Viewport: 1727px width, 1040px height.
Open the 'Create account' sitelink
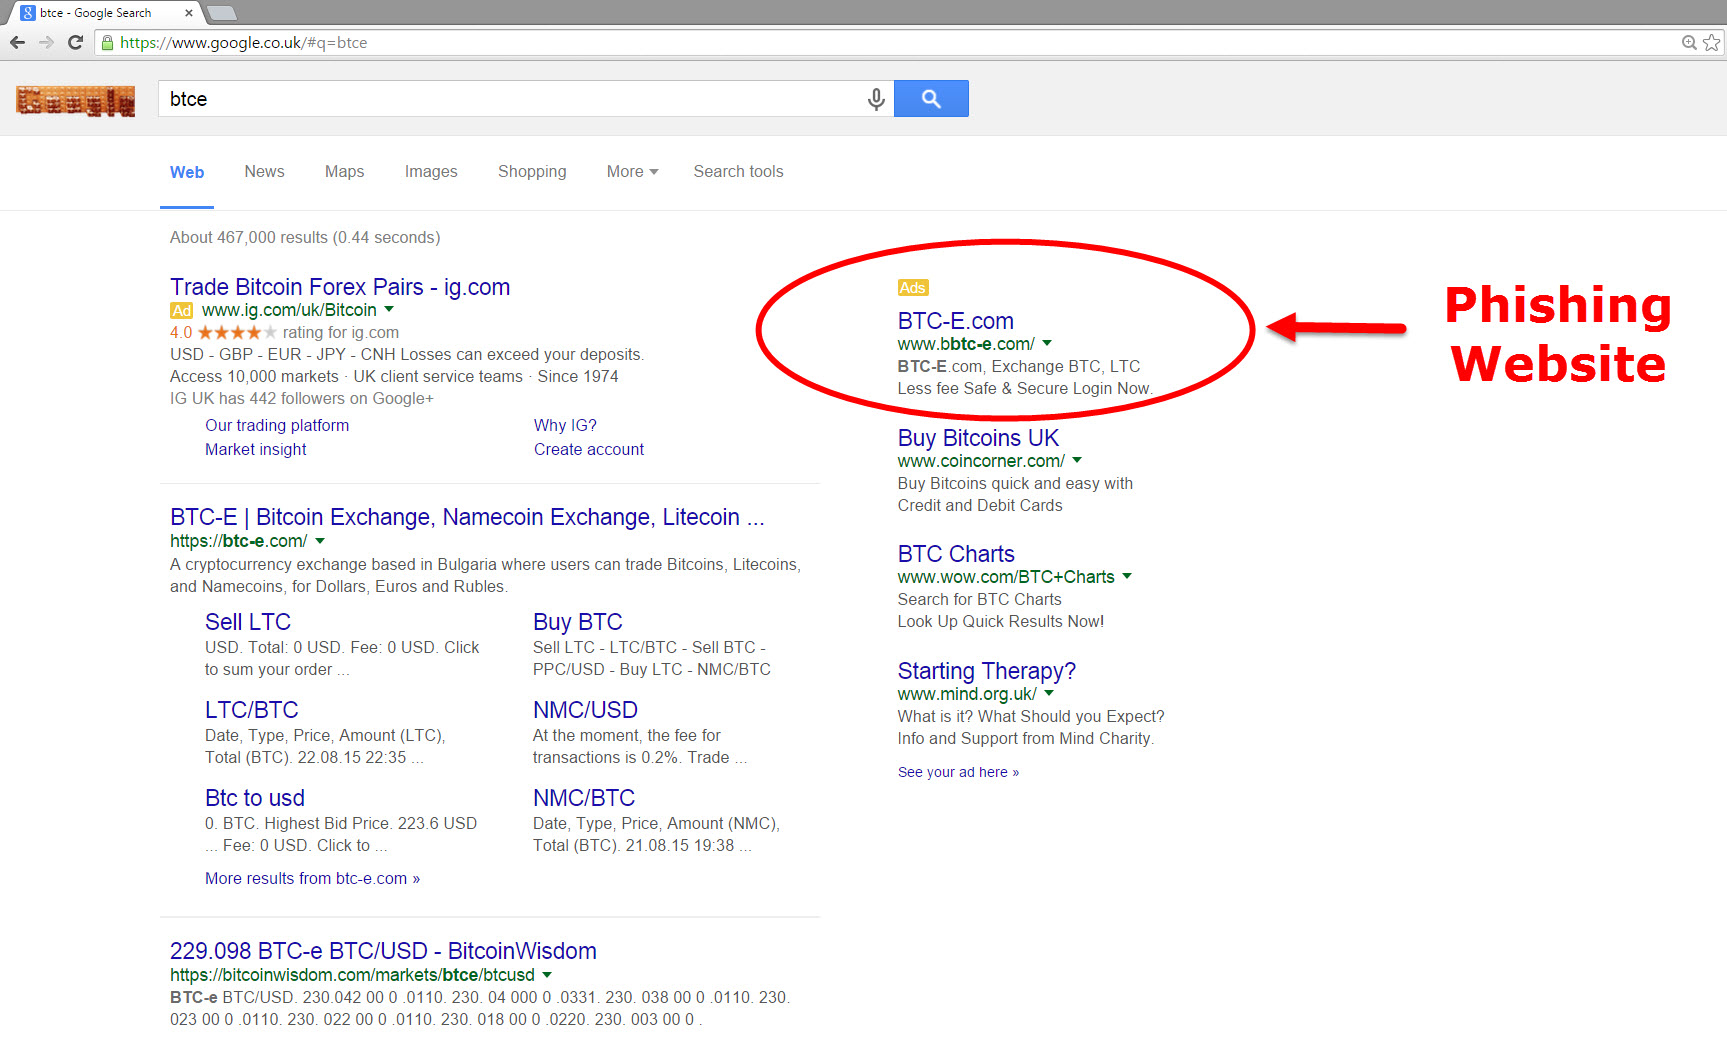coord(589,450)
